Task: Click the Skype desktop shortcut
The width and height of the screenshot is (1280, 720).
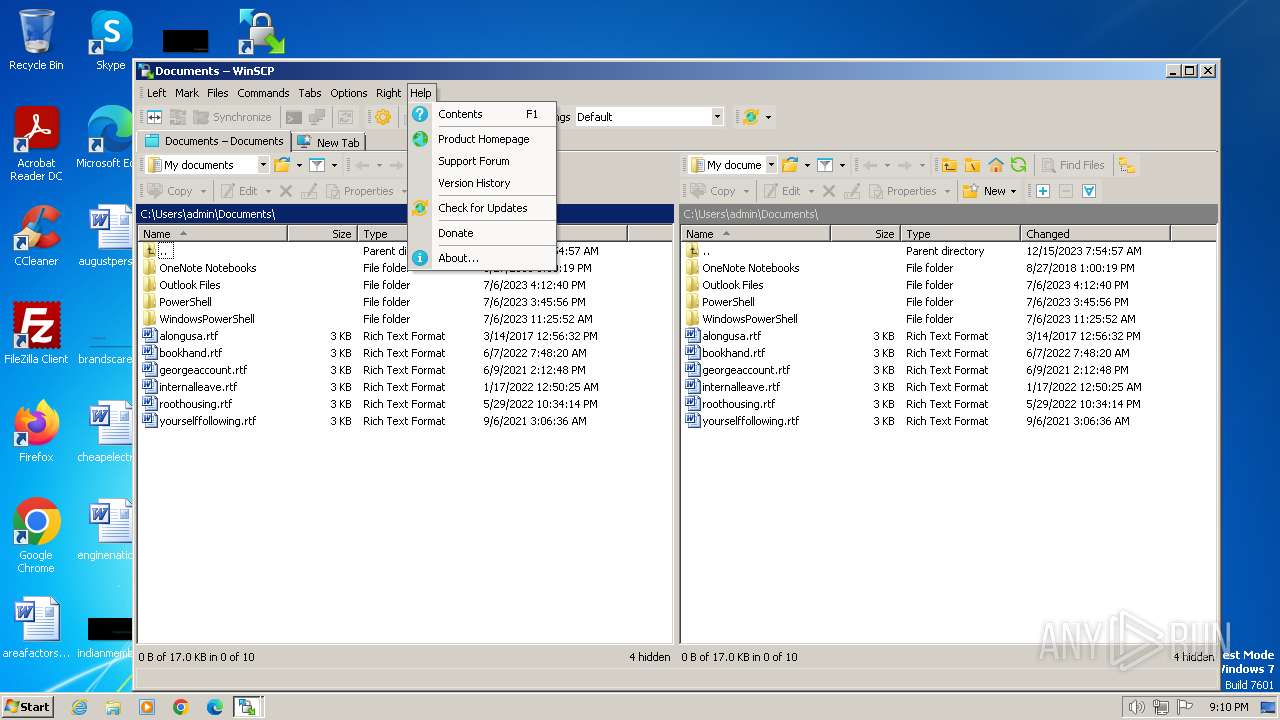Action: (x=110, y=40)
